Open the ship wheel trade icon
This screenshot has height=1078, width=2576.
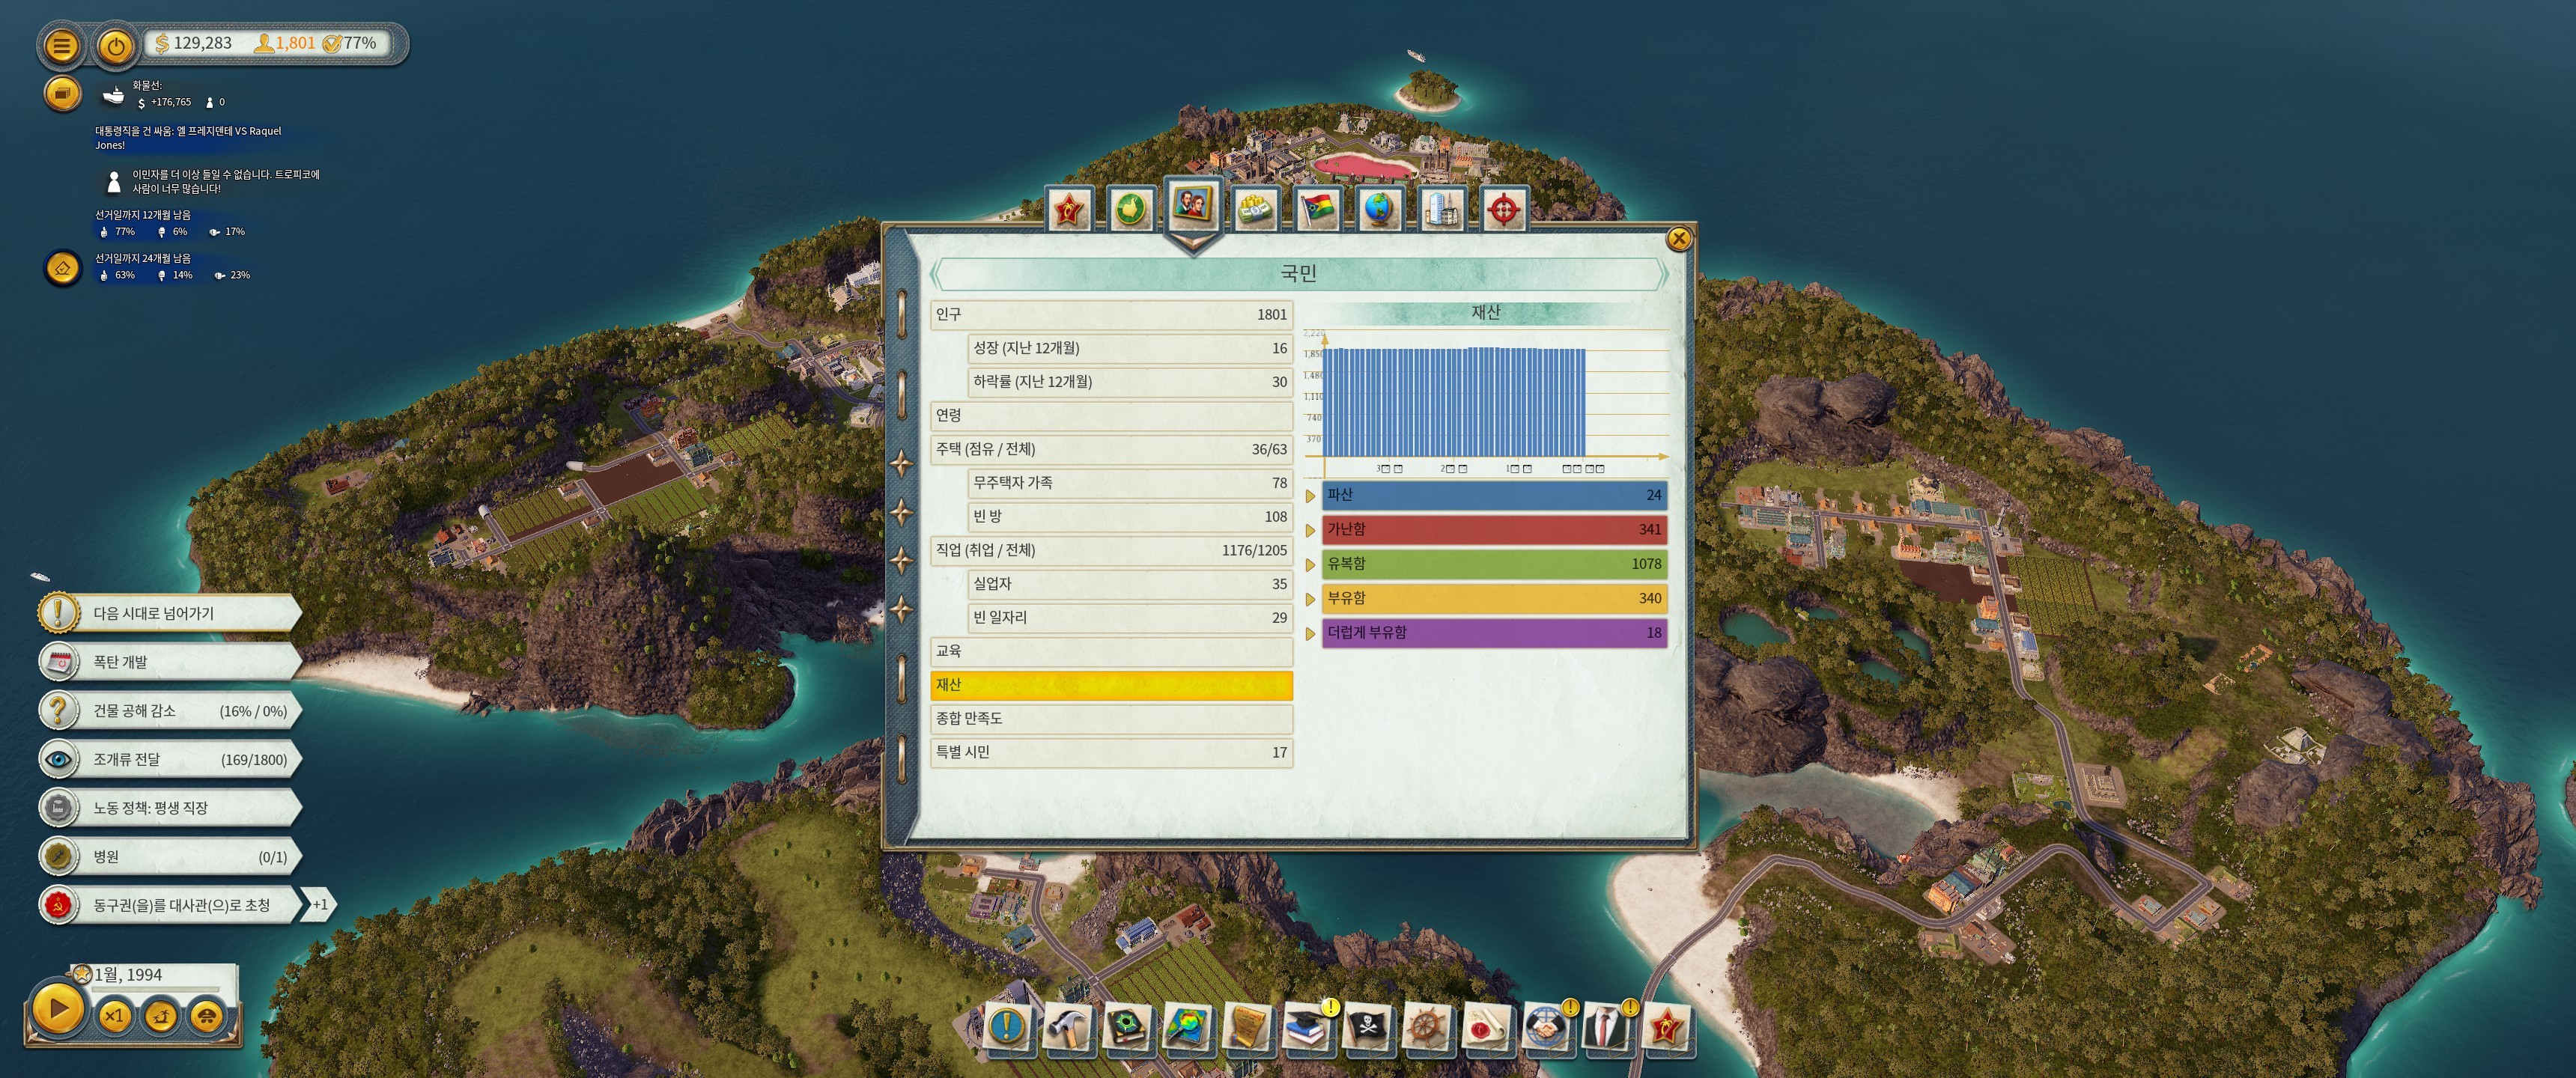click(1427, 1028)
